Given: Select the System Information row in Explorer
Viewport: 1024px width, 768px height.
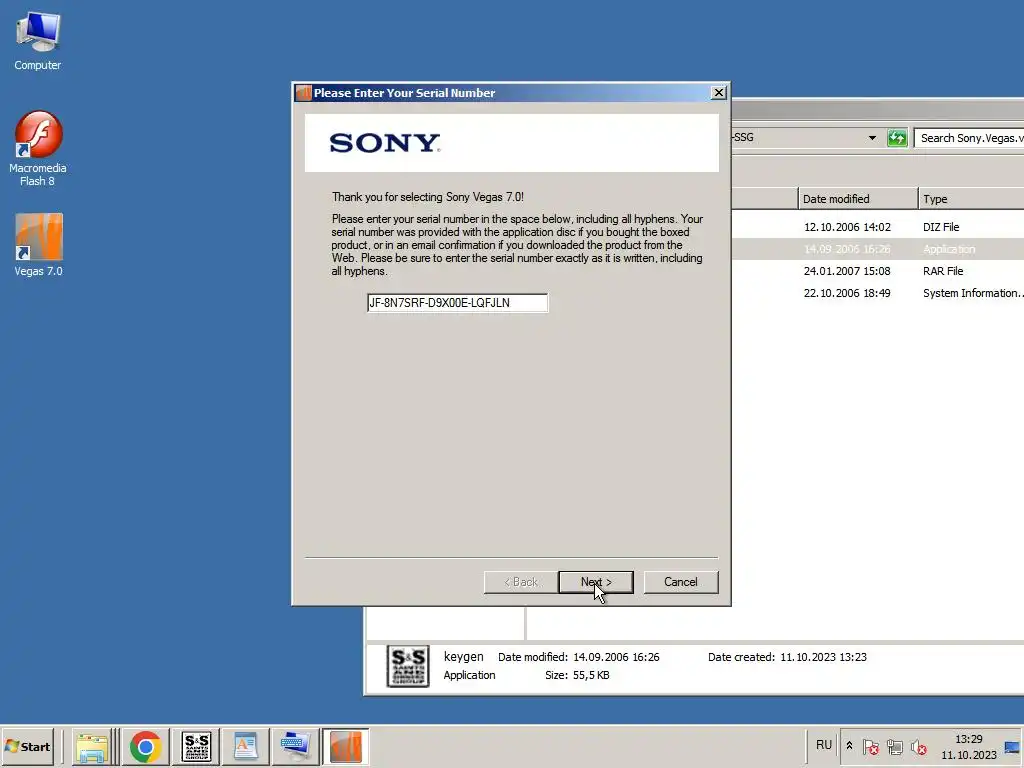Looking at the screenshot, I should tap(877, 293).
